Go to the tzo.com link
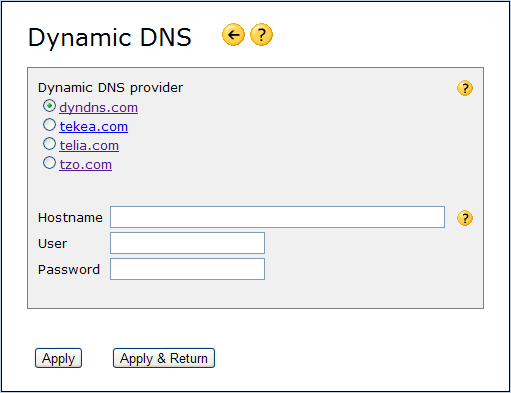 pyautogui.click(x=86, y=165)
